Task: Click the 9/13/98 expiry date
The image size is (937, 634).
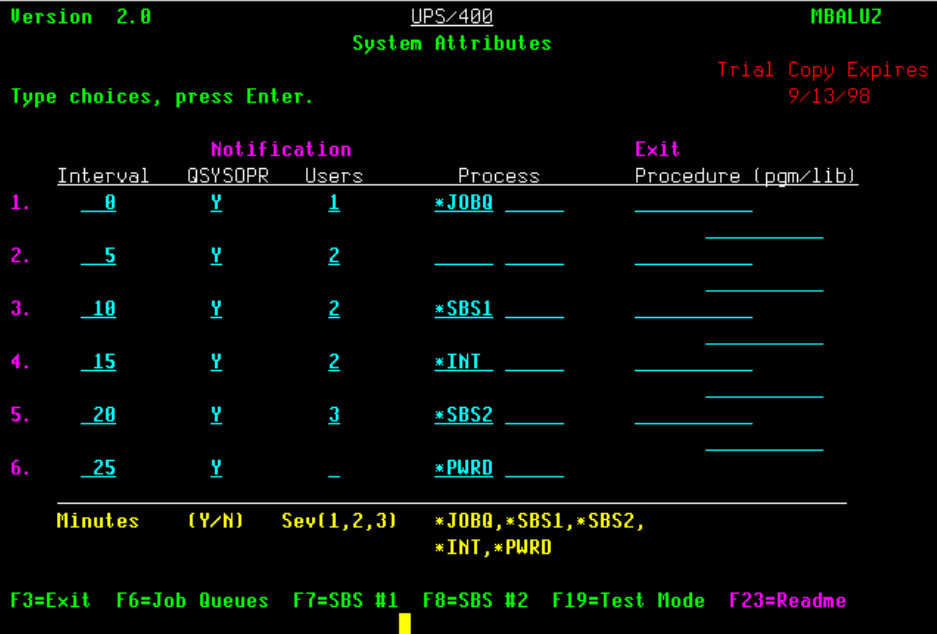Action: (829, 96)
